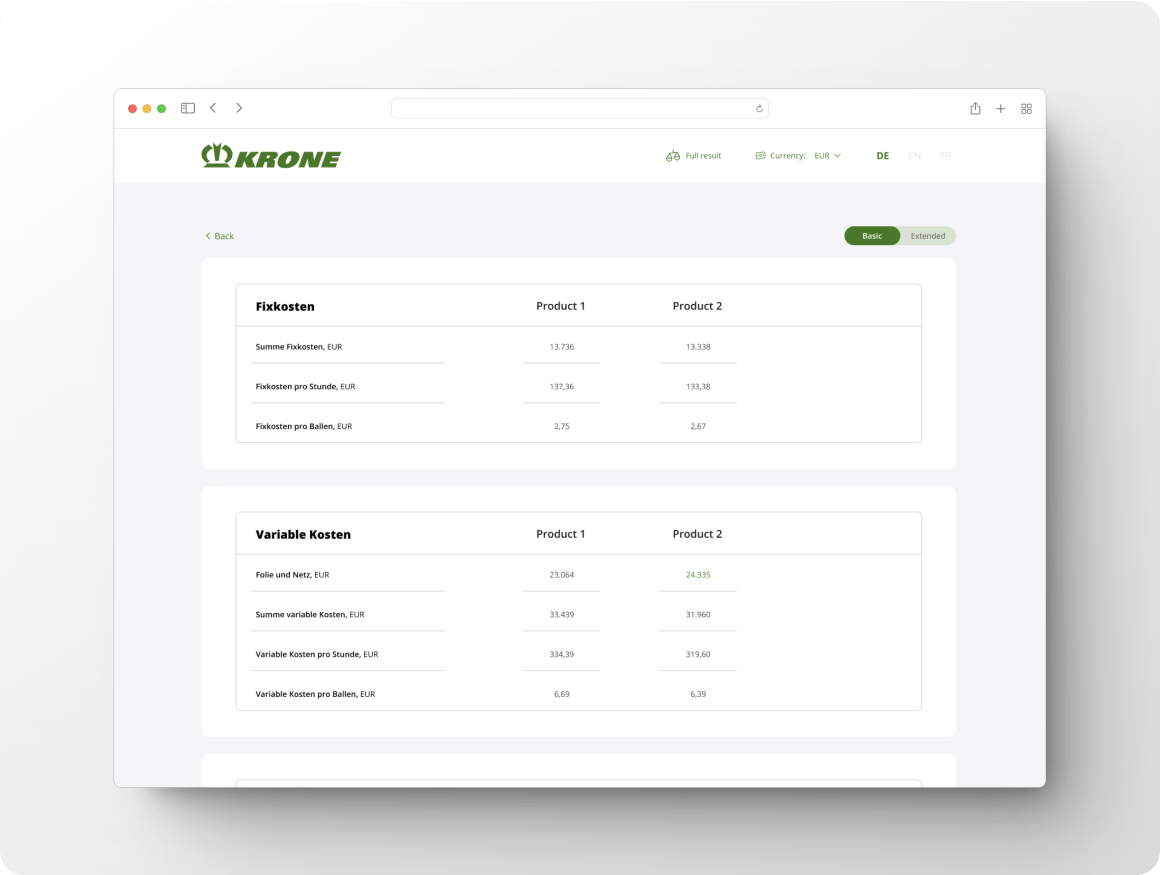
Task: Select FR language option
Action: pyautogui.click(x=945, y=156)
